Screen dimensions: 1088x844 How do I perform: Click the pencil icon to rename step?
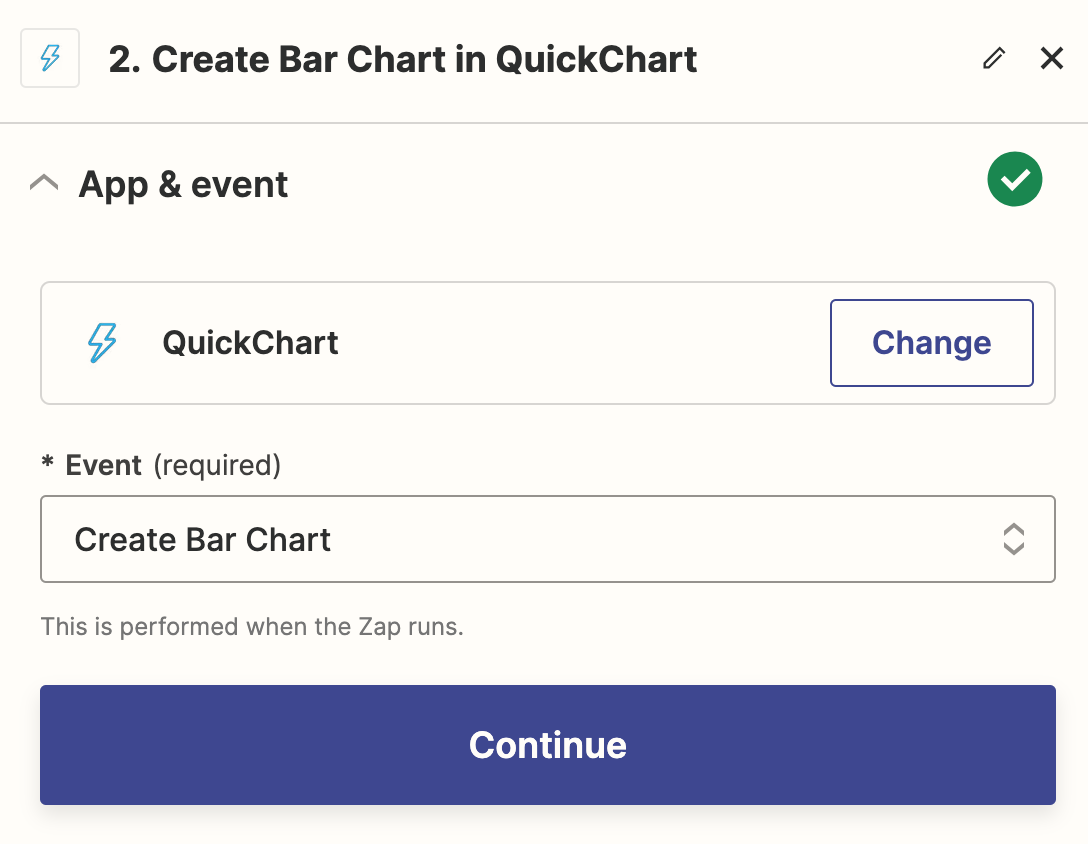pyautogui.click(x=994, y=58)
